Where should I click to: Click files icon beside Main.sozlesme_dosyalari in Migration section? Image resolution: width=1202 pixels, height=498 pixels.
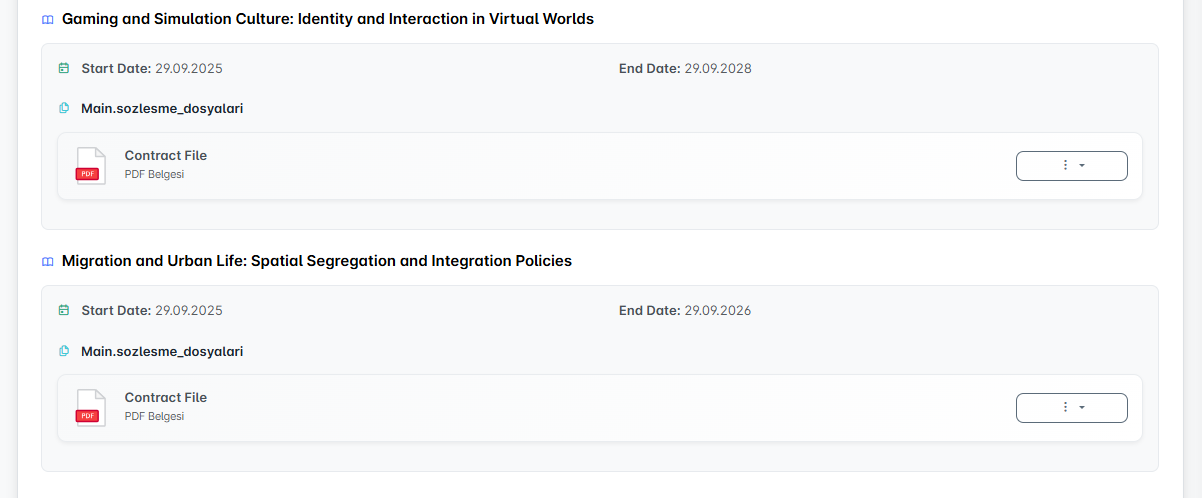[x=64, y=351]
